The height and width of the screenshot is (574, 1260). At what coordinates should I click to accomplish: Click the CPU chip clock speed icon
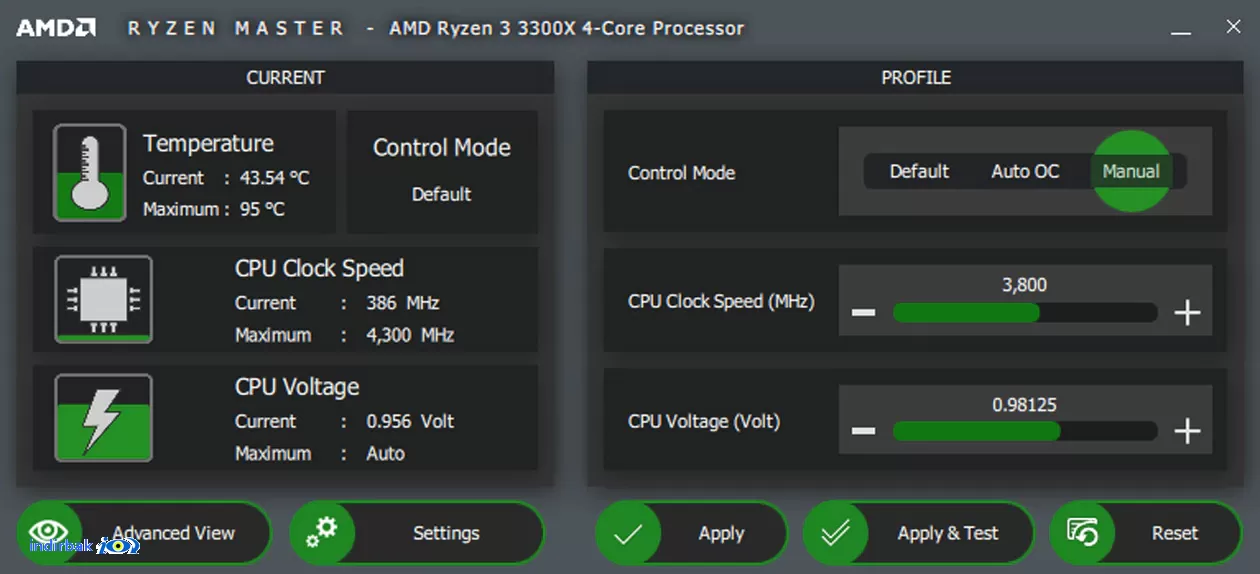103,299
